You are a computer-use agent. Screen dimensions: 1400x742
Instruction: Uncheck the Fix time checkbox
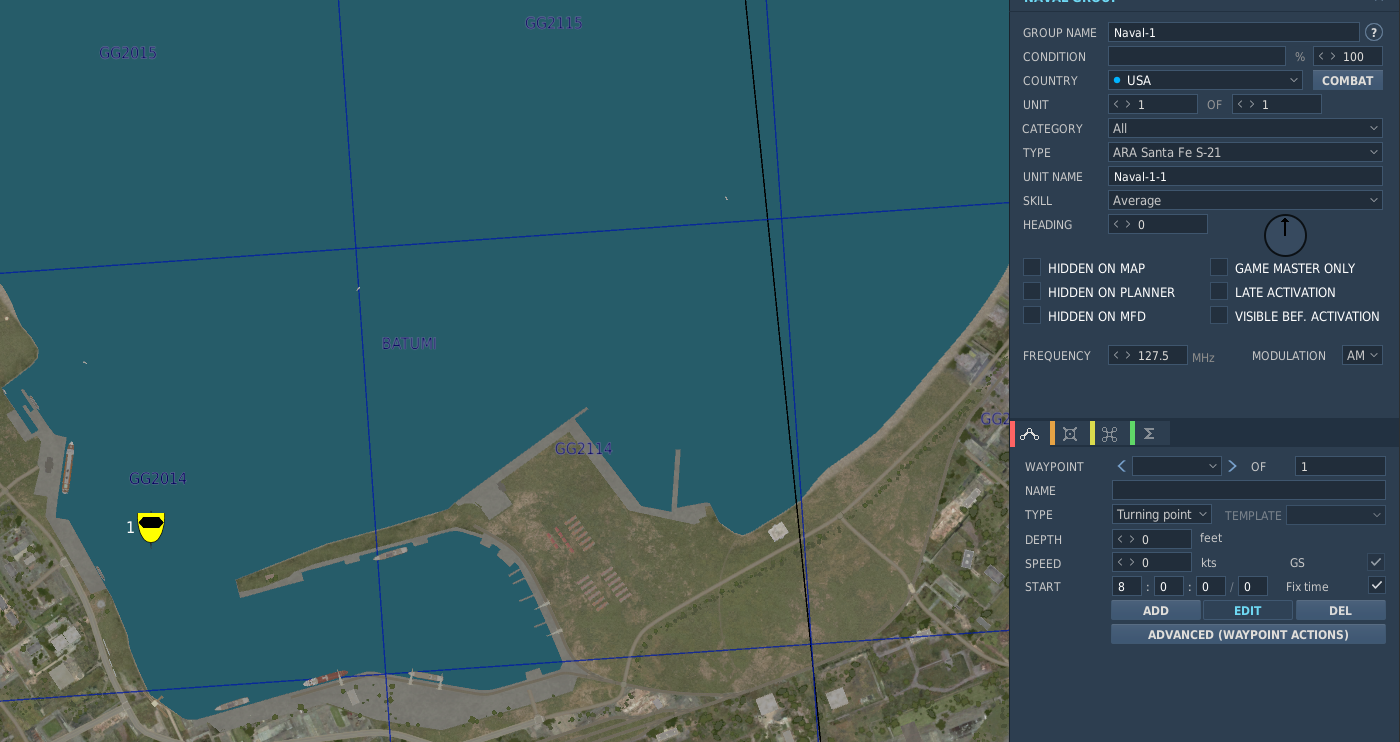[x=1377, y=585]
